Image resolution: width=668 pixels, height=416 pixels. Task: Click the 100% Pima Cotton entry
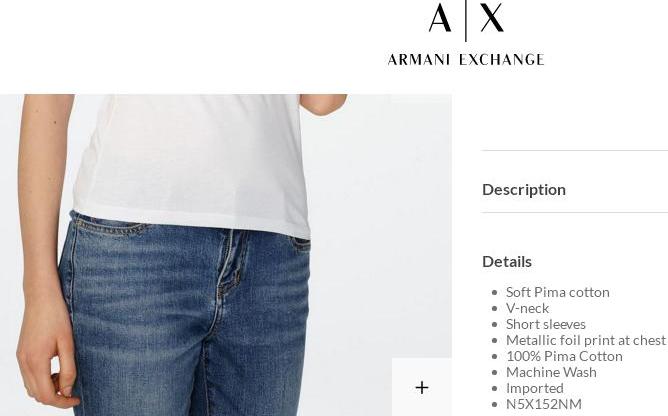pos(564,356)
